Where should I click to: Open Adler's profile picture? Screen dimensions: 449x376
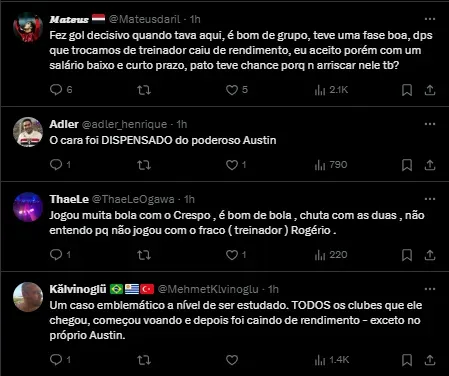point(28,132)
